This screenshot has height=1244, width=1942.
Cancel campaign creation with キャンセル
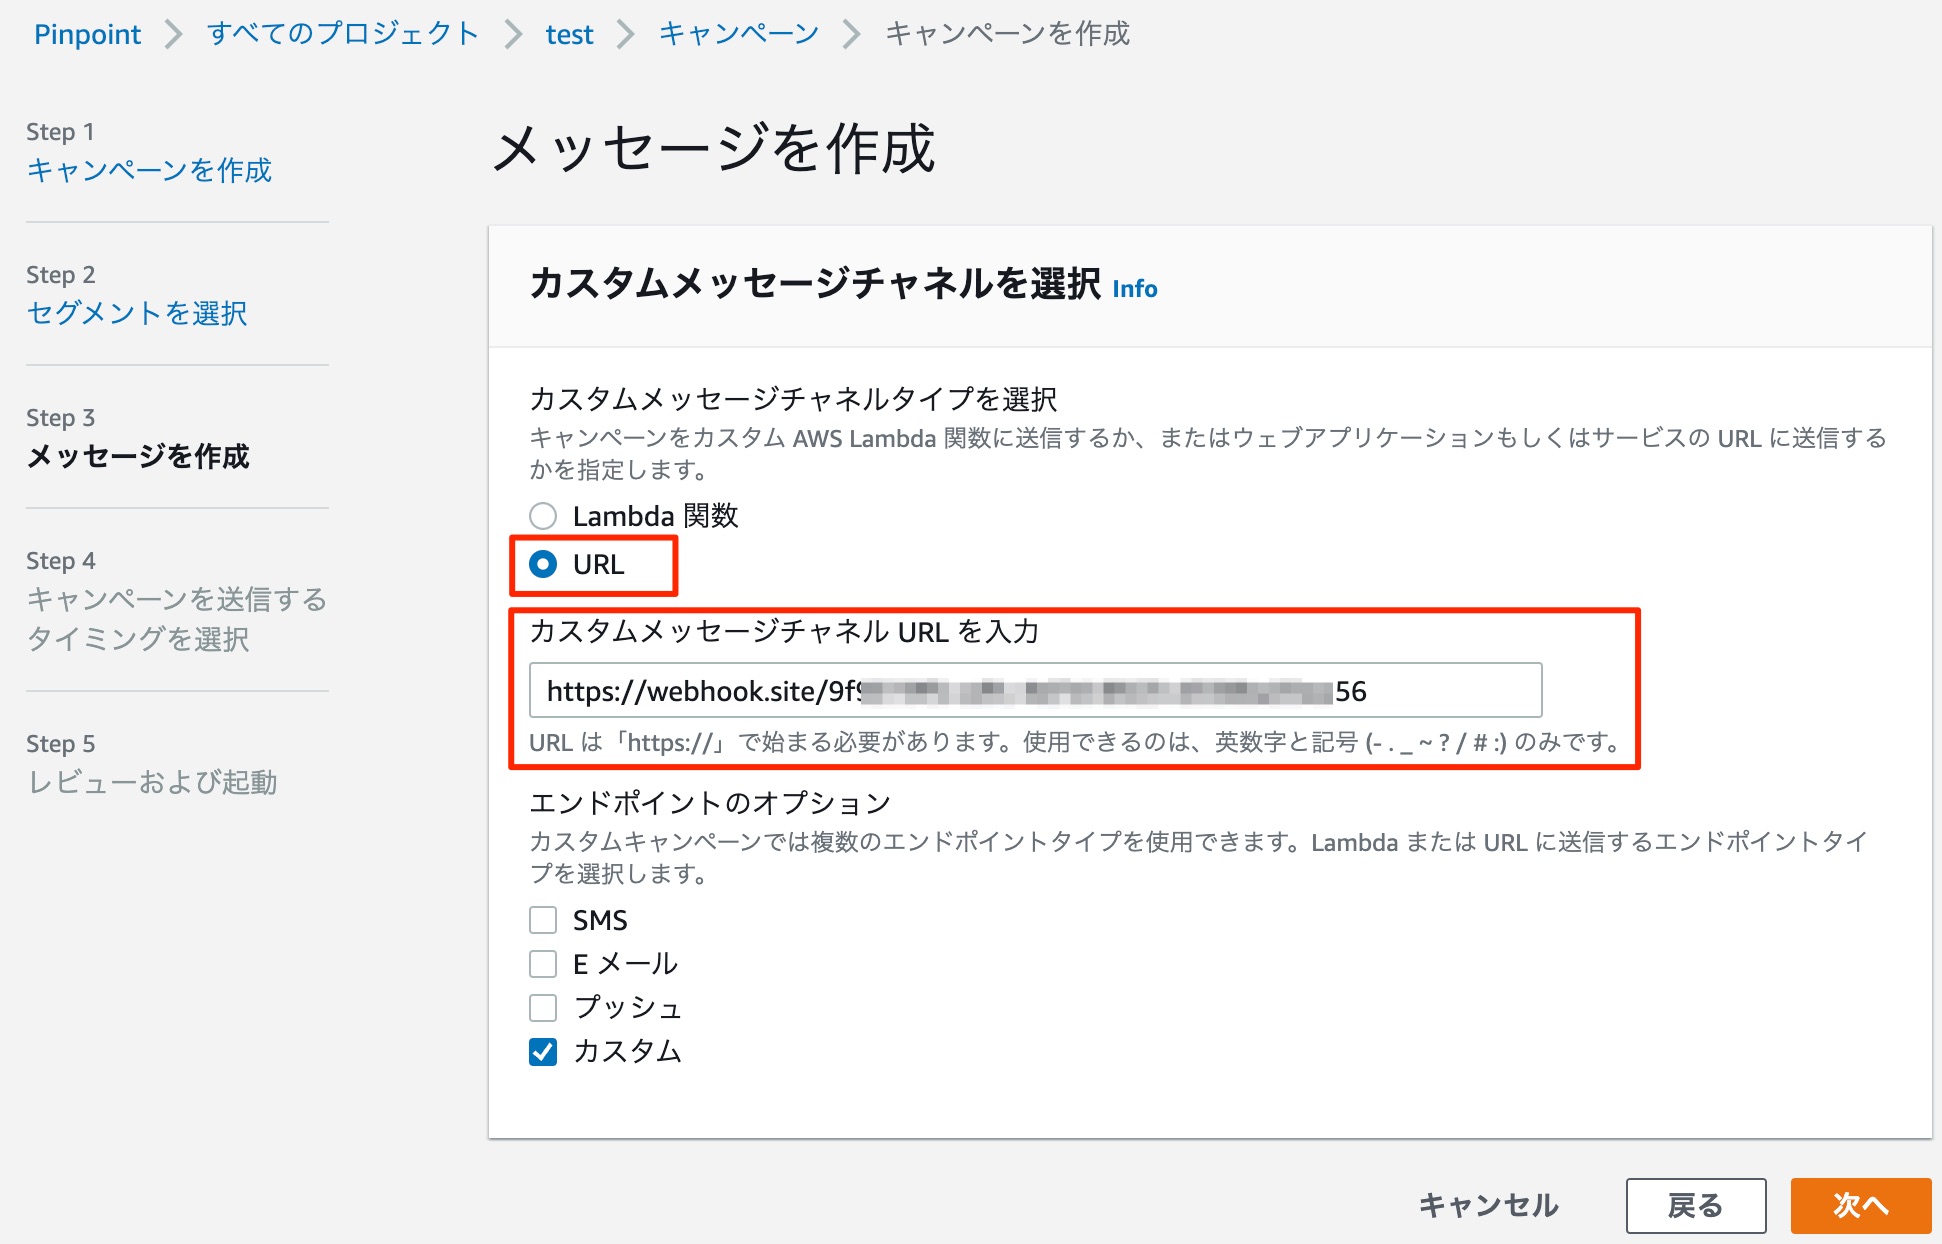pos(1489,1205)
